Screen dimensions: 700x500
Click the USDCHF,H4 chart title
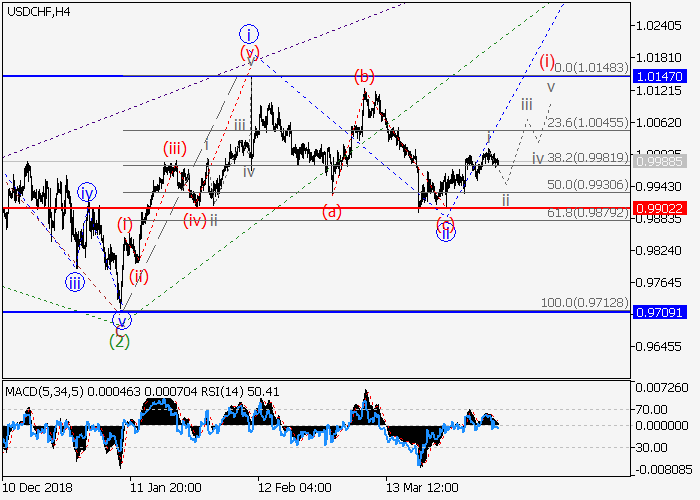pyautogui.click(x=42, y=11)
